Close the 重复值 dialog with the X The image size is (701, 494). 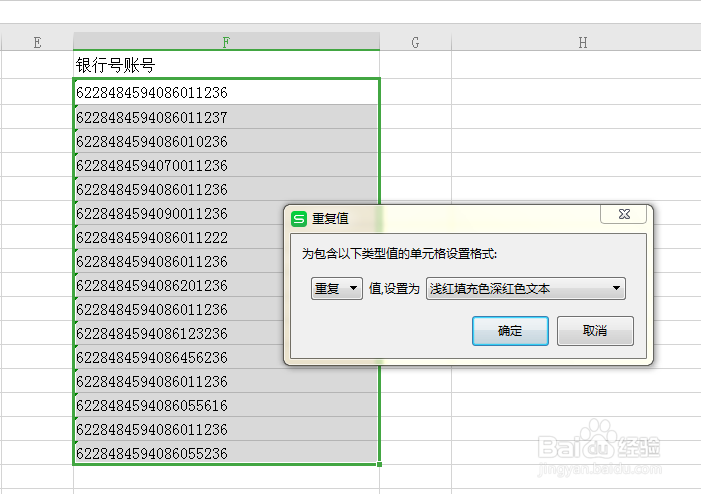click(x=624, y=214)
